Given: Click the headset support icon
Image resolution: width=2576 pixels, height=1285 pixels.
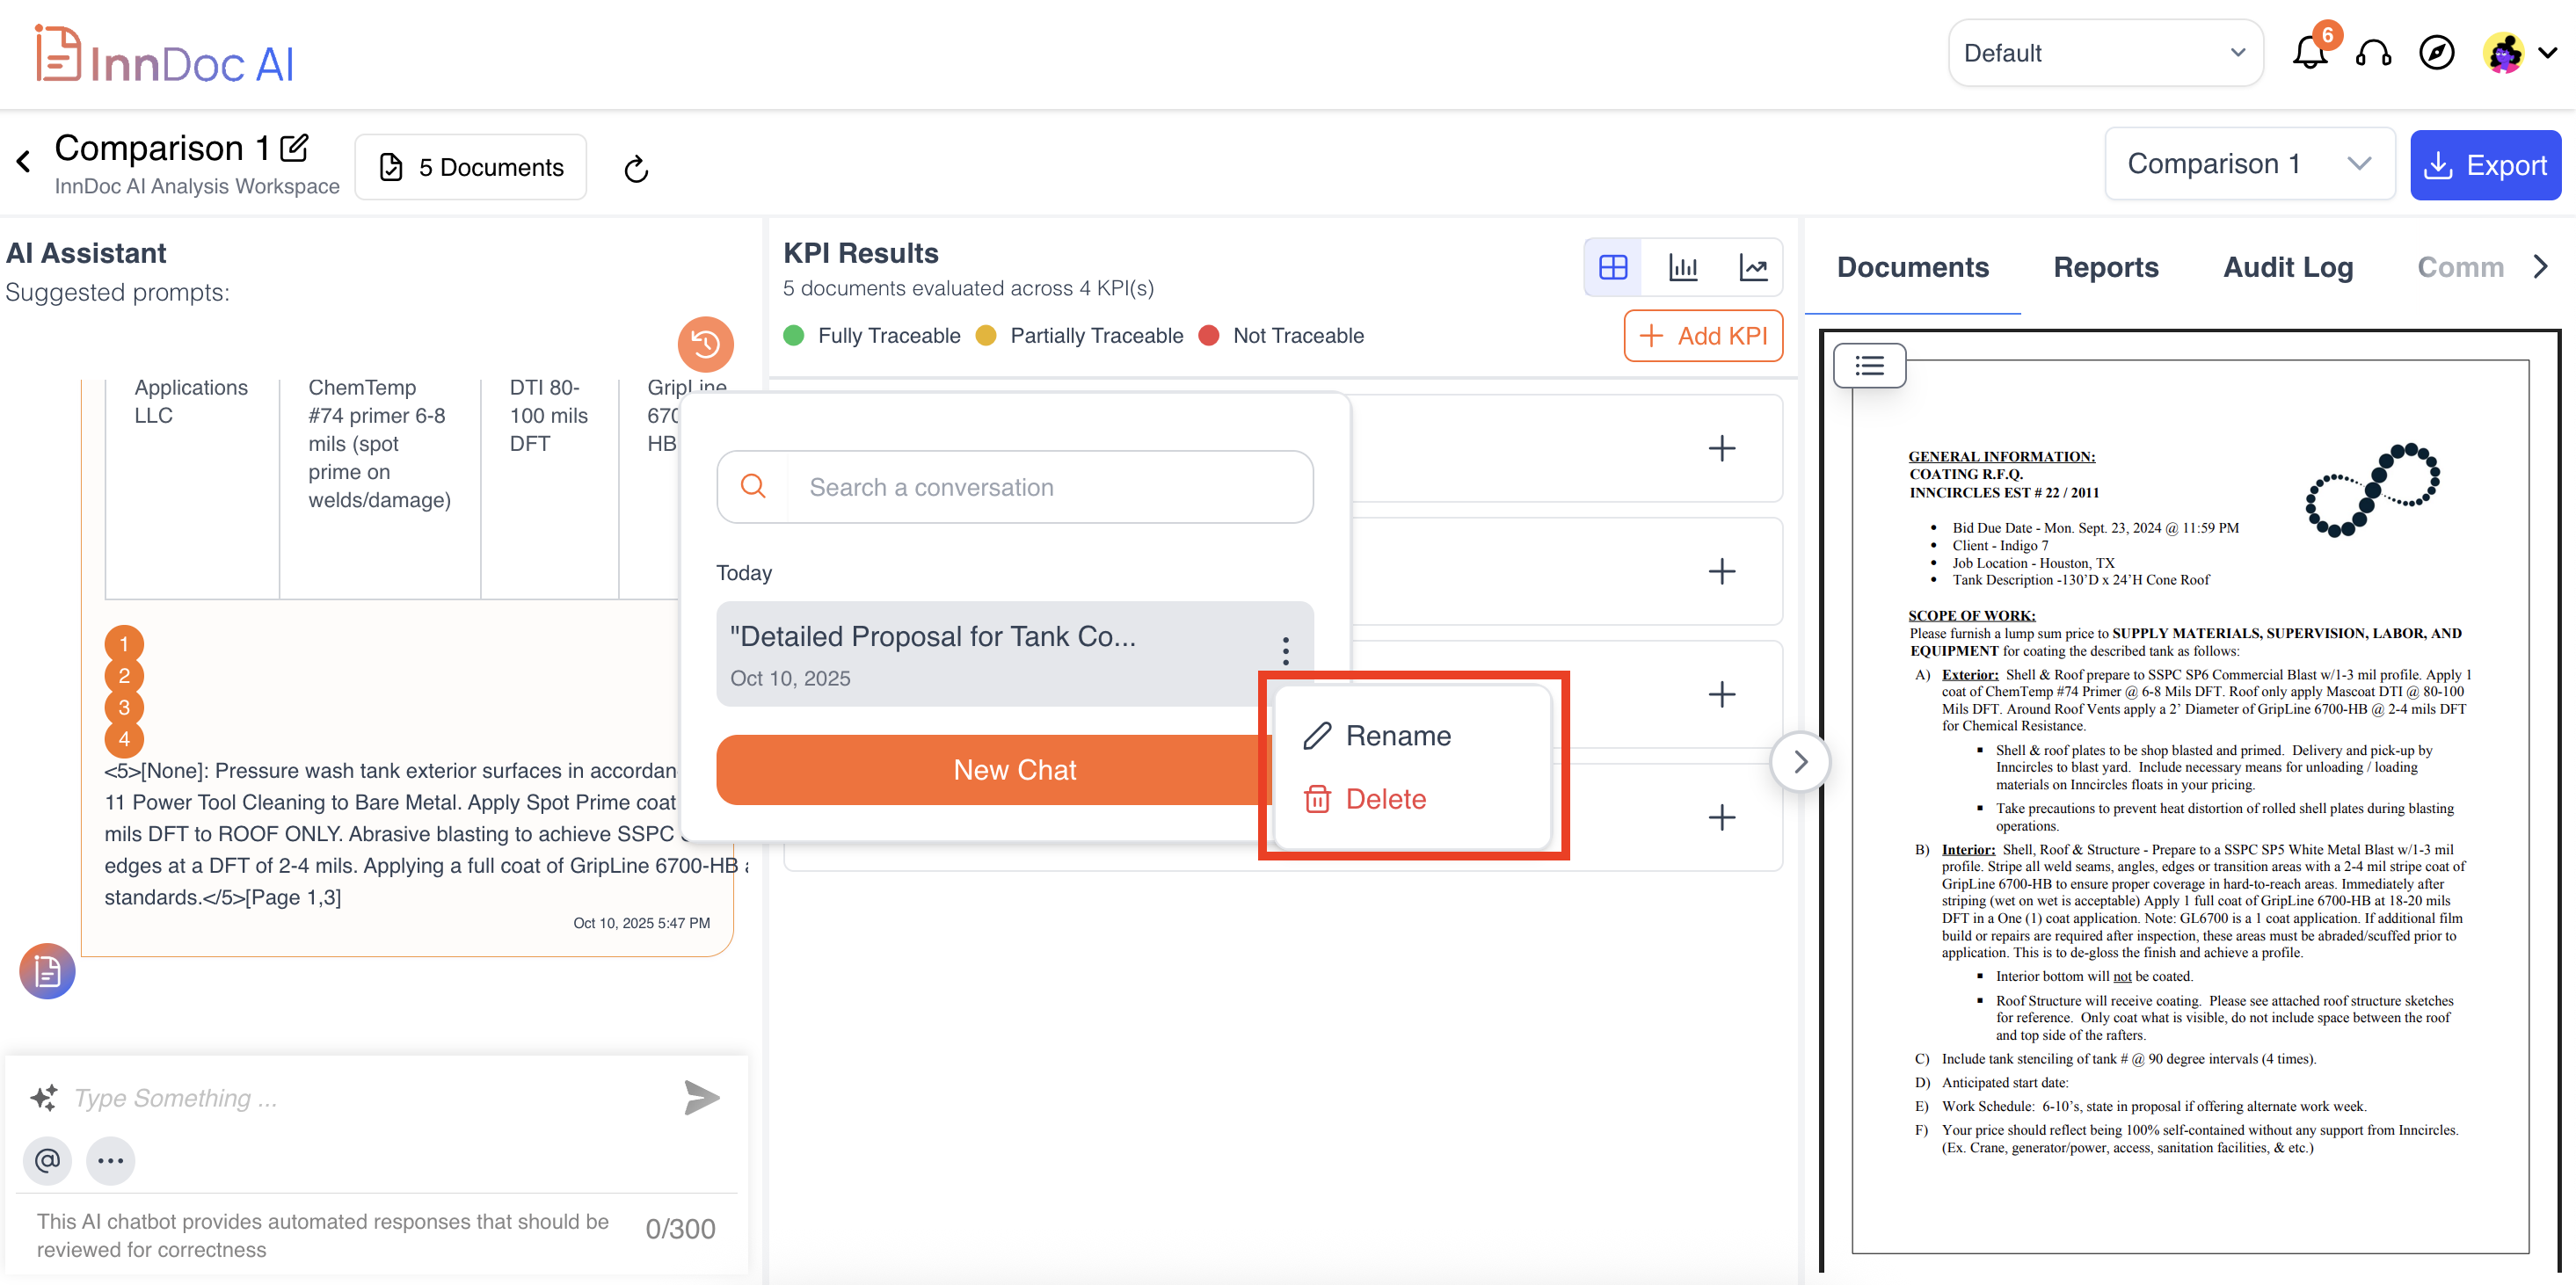Looking at the screenshot, I should pos(2373,53).
